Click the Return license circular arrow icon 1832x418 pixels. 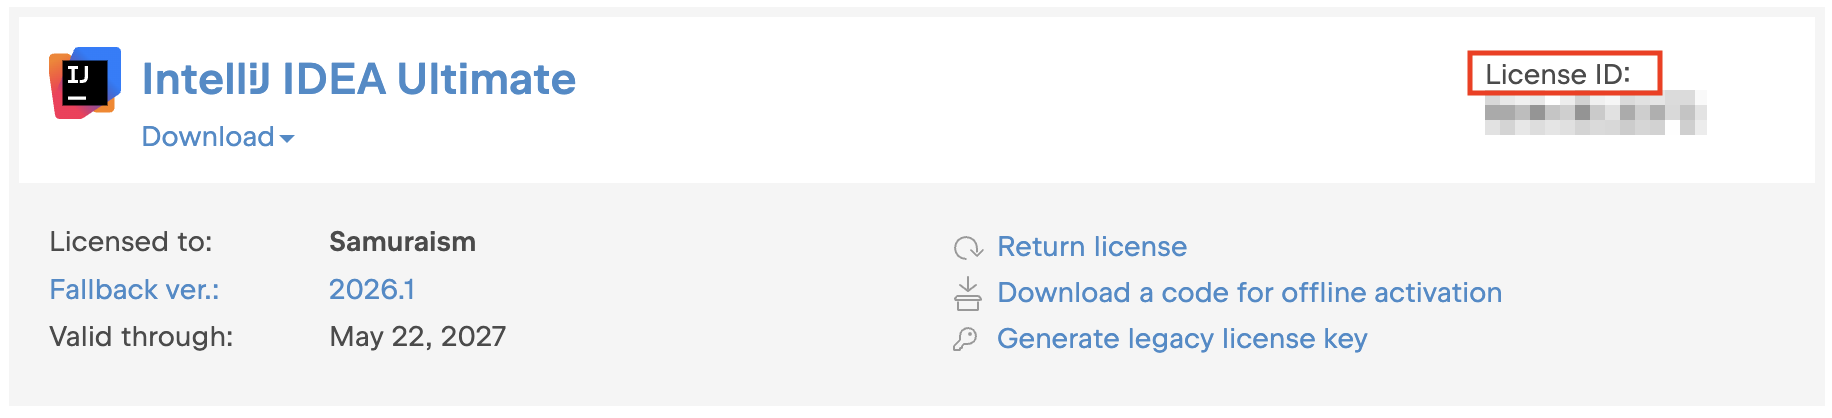click(x=968, y=248)
